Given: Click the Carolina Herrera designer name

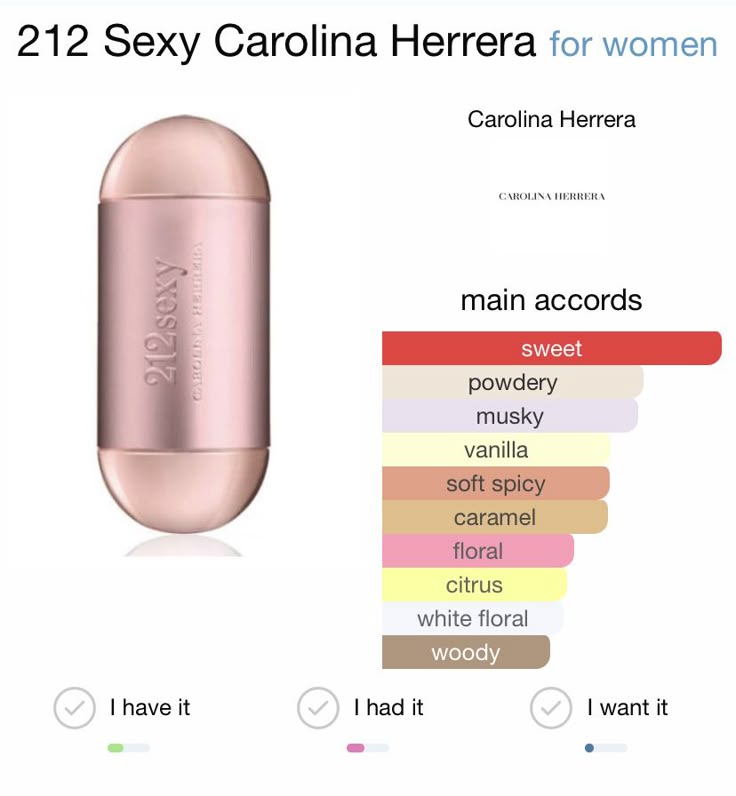Looking at the screenshot, I should point(551,119).
